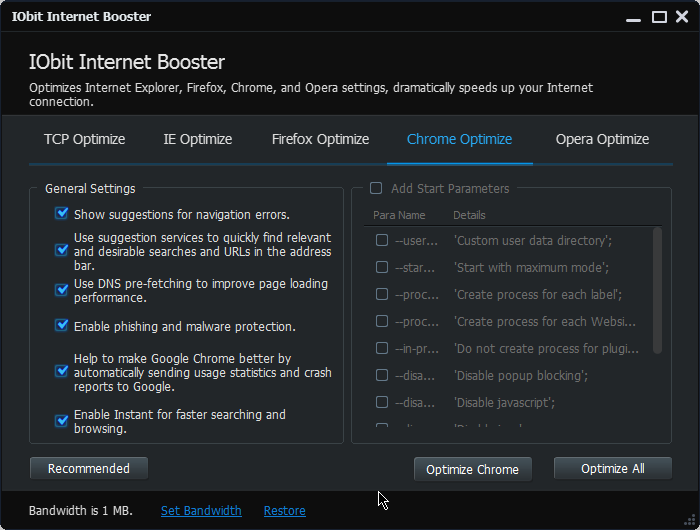Check Do not create process for plugins
The height and width of the screenshot is (530, 700).
click(382, 348)
